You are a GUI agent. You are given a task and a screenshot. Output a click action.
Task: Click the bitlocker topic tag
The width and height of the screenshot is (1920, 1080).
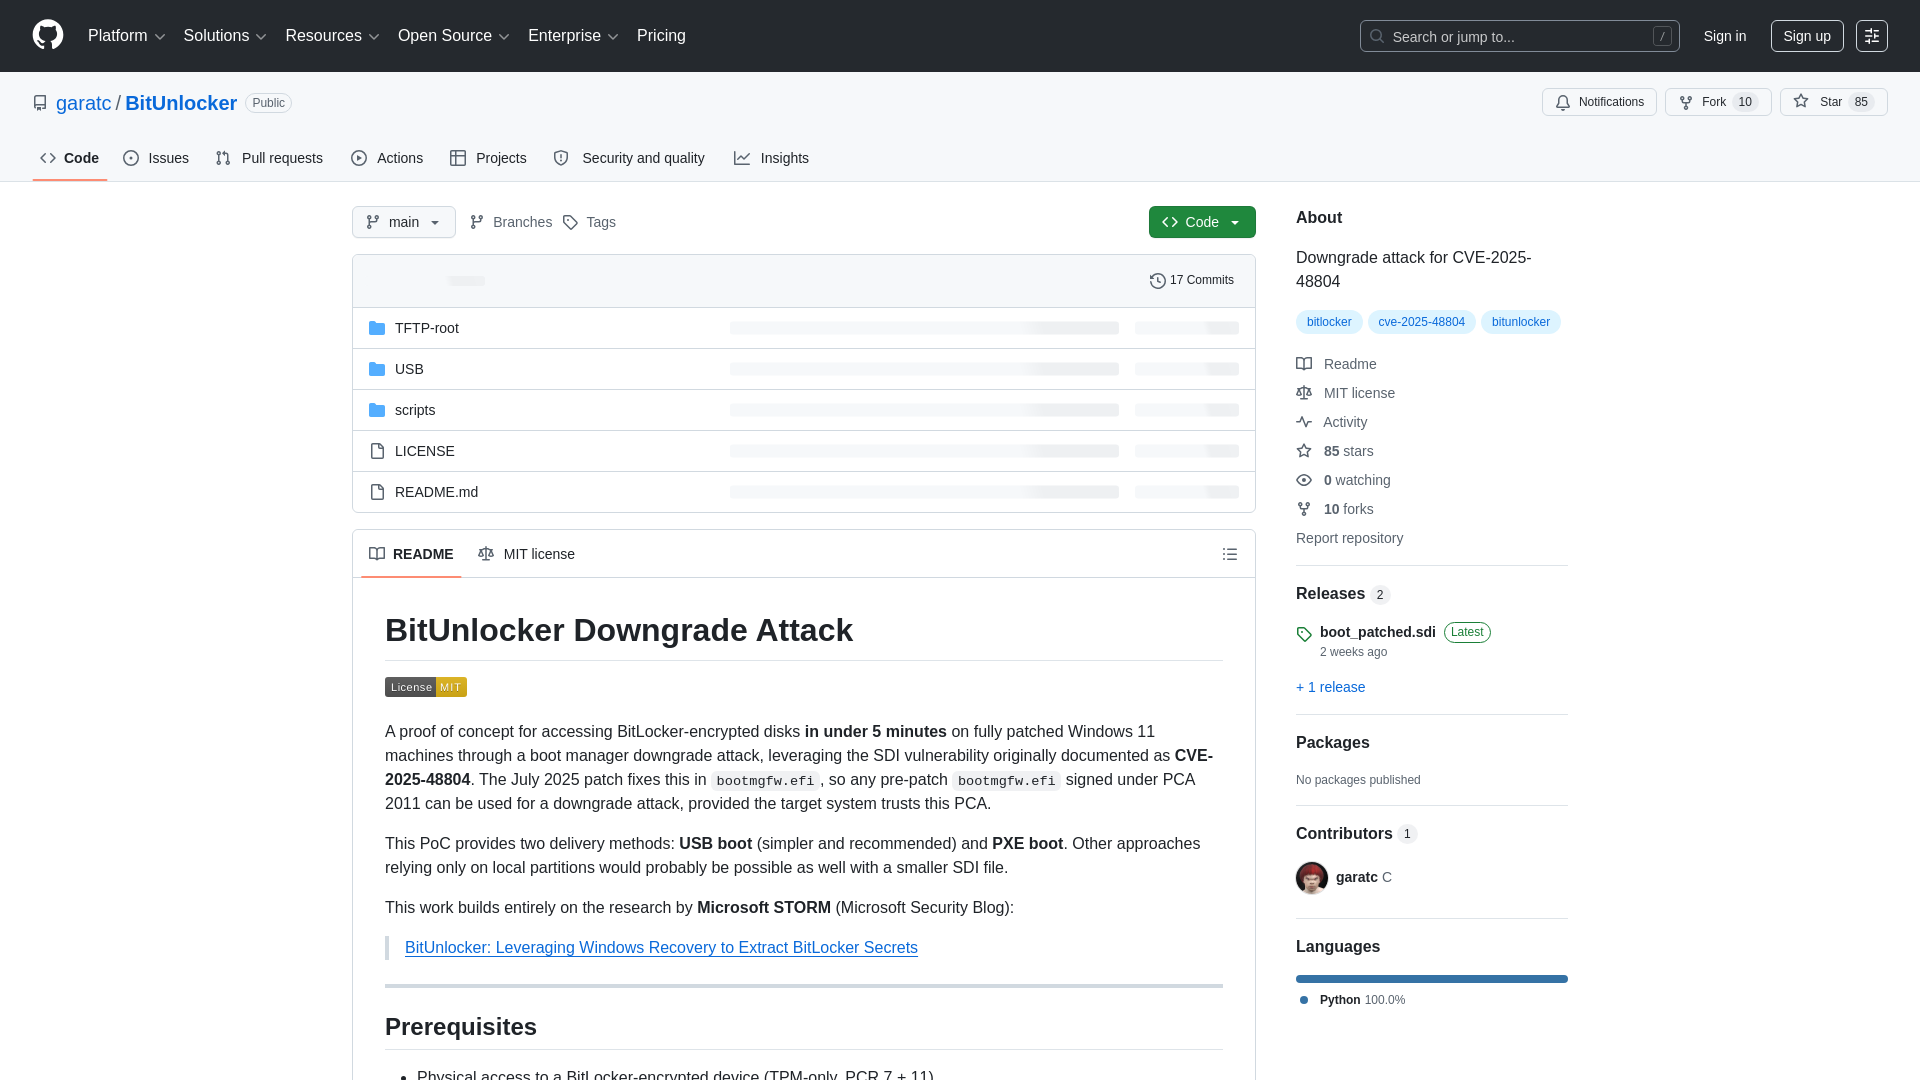1329,322
